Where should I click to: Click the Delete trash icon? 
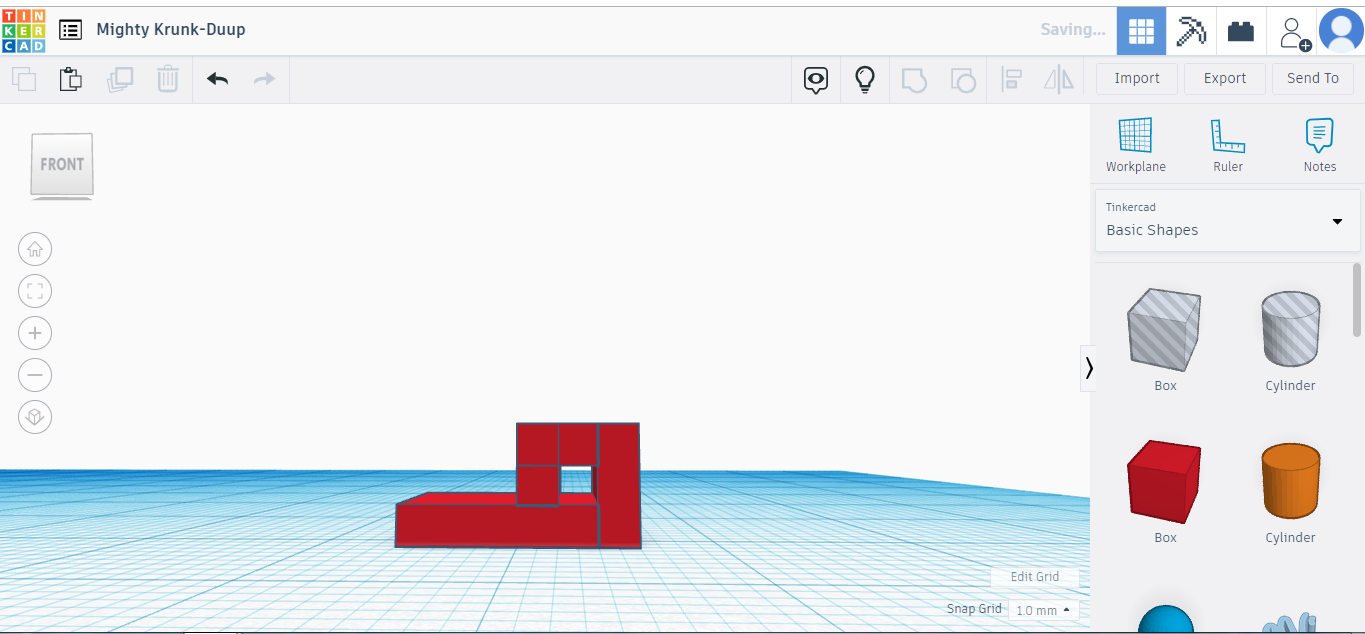168,79
